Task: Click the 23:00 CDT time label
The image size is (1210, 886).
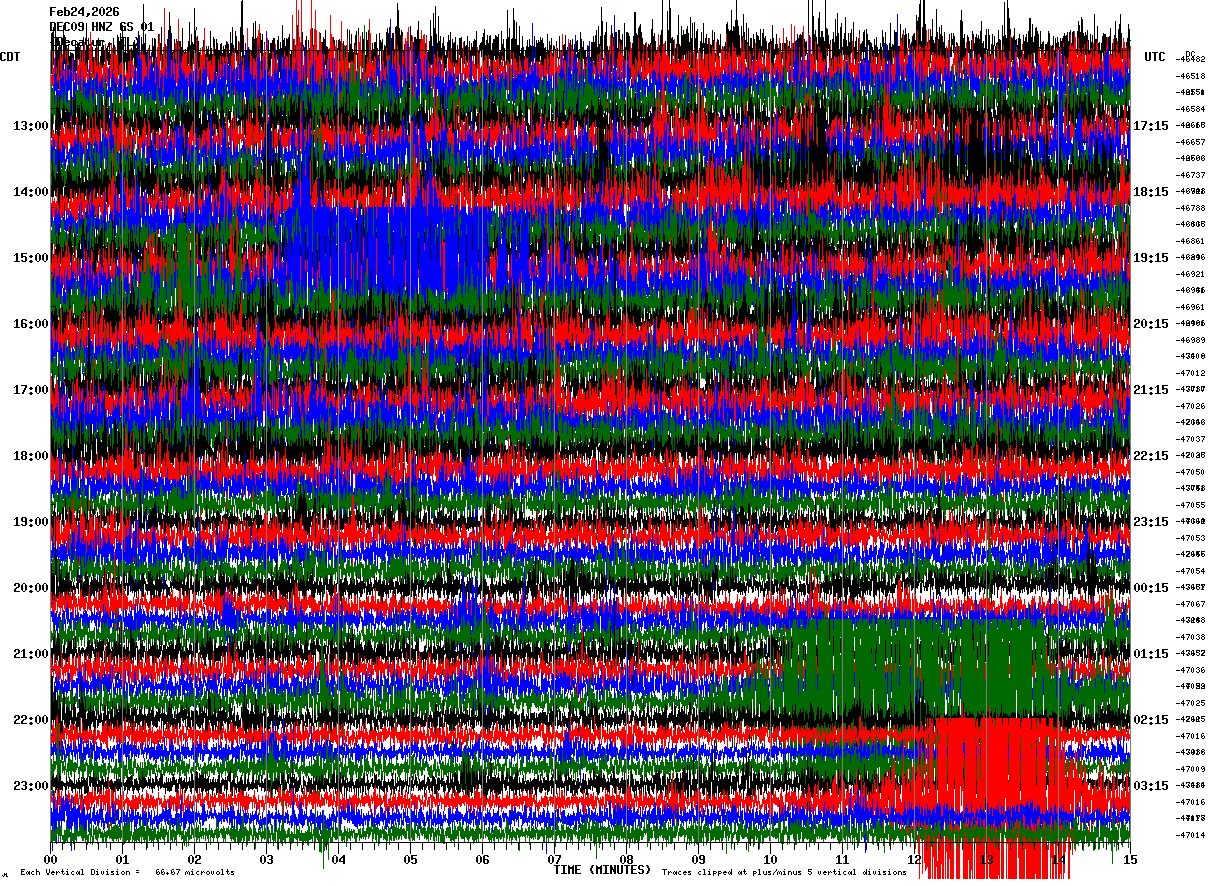Action: (31, 786)
